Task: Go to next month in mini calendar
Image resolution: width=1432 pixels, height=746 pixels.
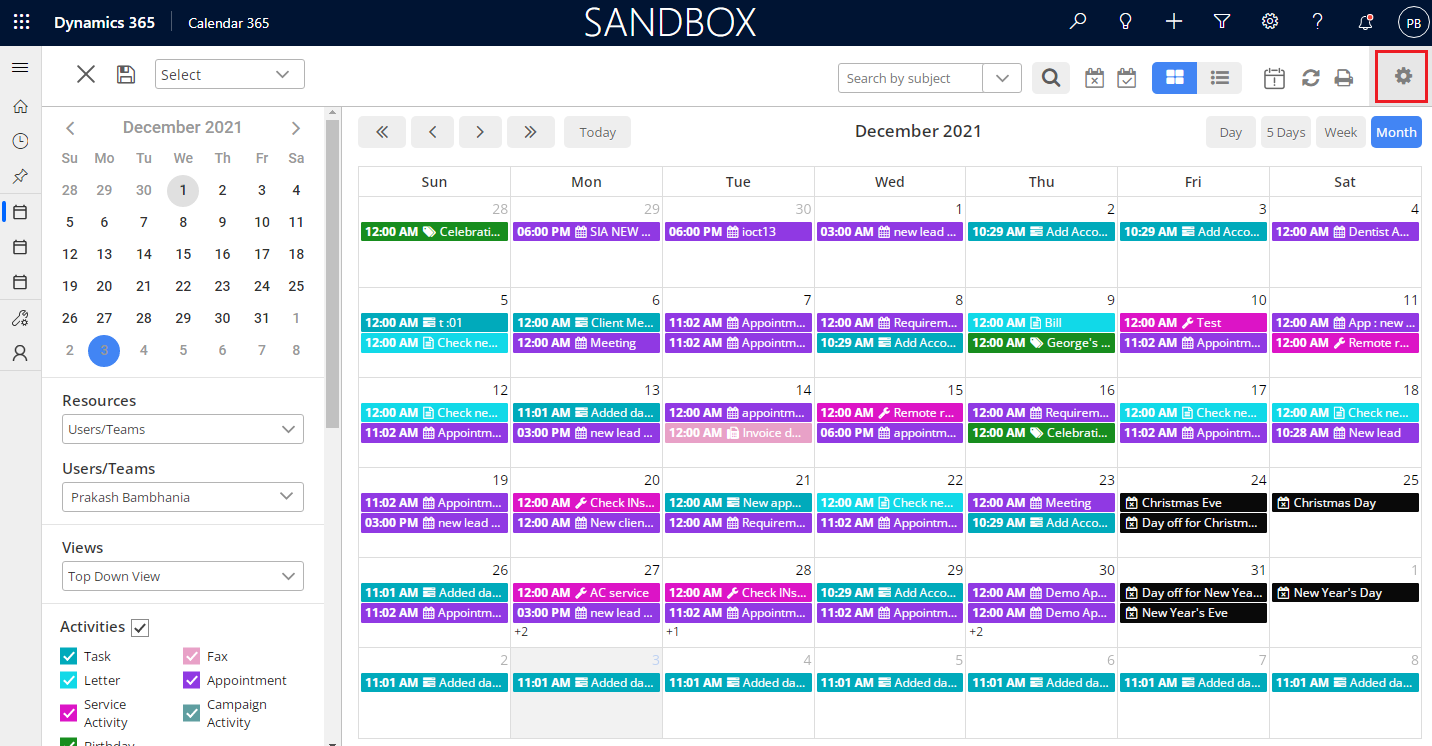Action: [296, 128]
